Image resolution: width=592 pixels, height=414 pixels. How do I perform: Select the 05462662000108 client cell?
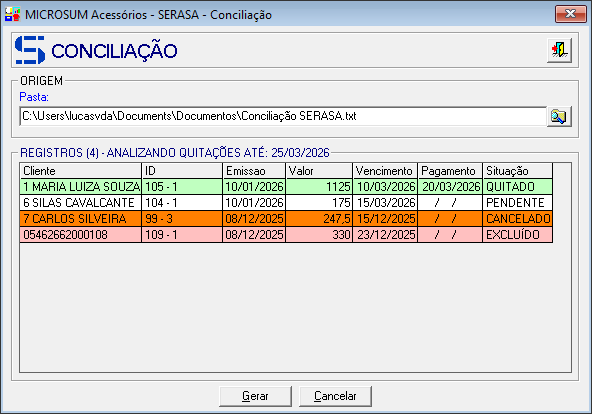coord(80,235)
